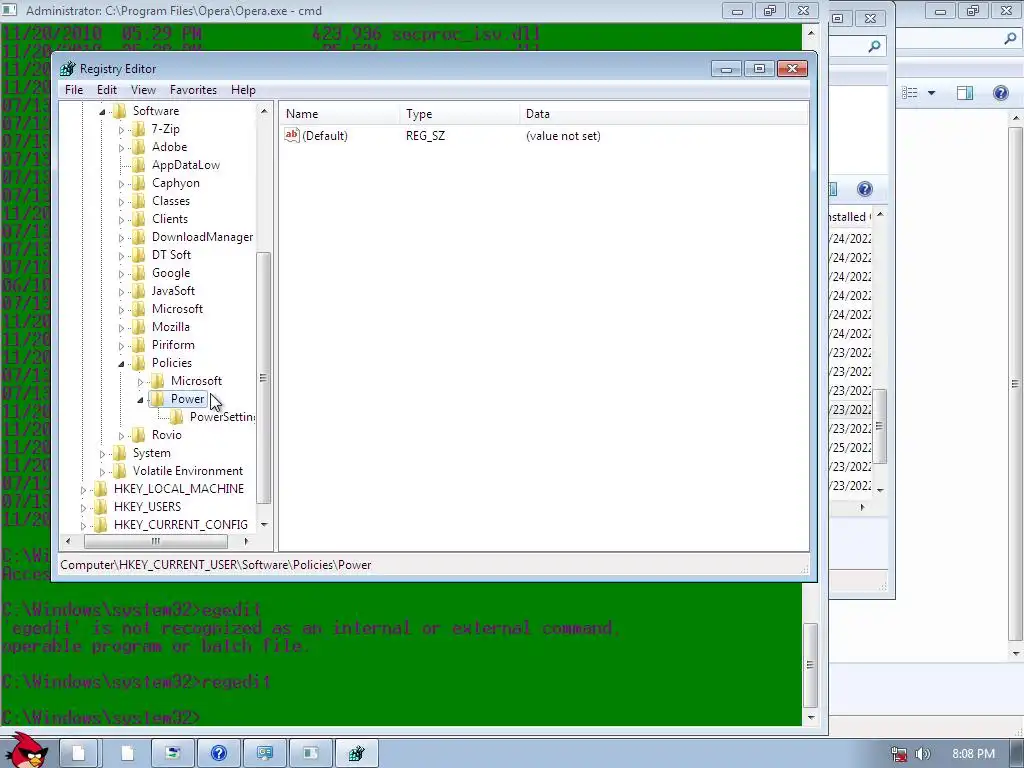Image resolution: width=1024 pixels, height=768 pixels.
Task: Collapse the Software key
Action: pos(102,112)
